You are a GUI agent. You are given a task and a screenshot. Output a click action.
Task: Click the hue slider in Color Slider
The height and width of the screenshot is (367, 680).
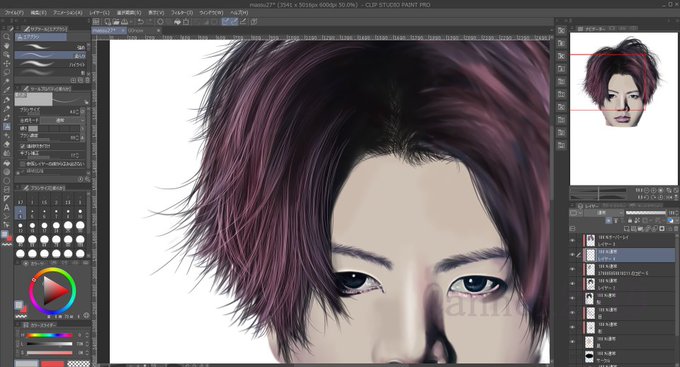coord(49,335)
